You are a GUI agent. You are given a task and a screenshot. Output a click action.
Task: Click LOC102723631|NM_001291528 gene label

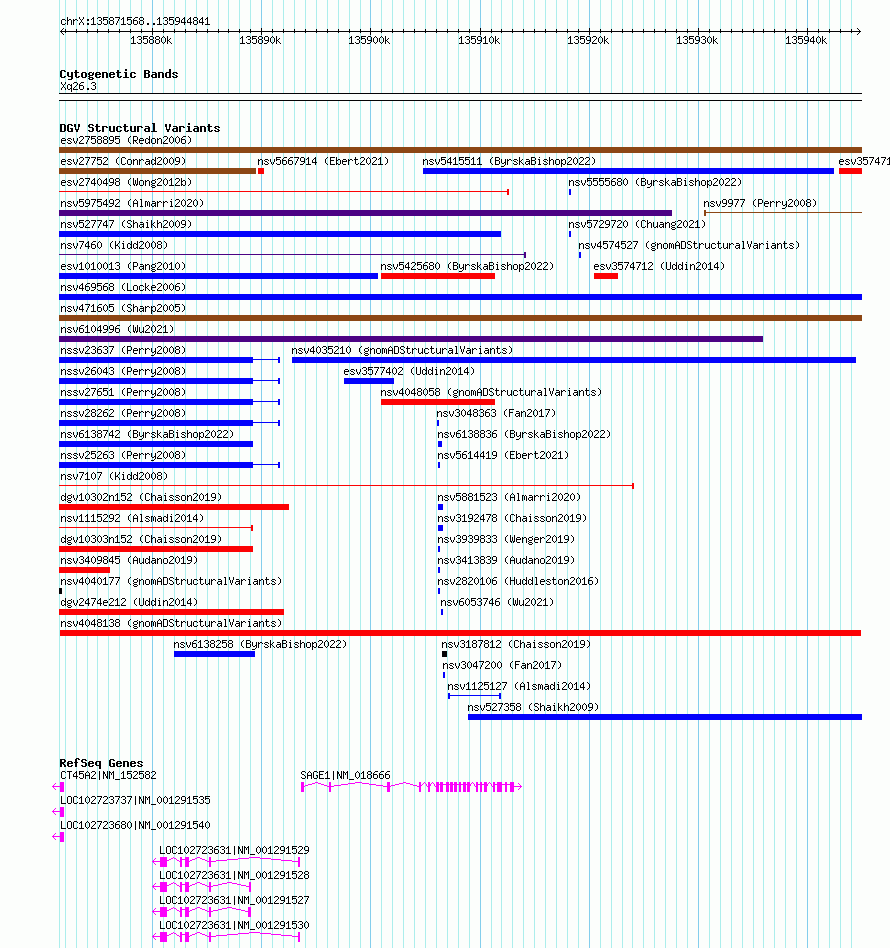tap(234, 875)
